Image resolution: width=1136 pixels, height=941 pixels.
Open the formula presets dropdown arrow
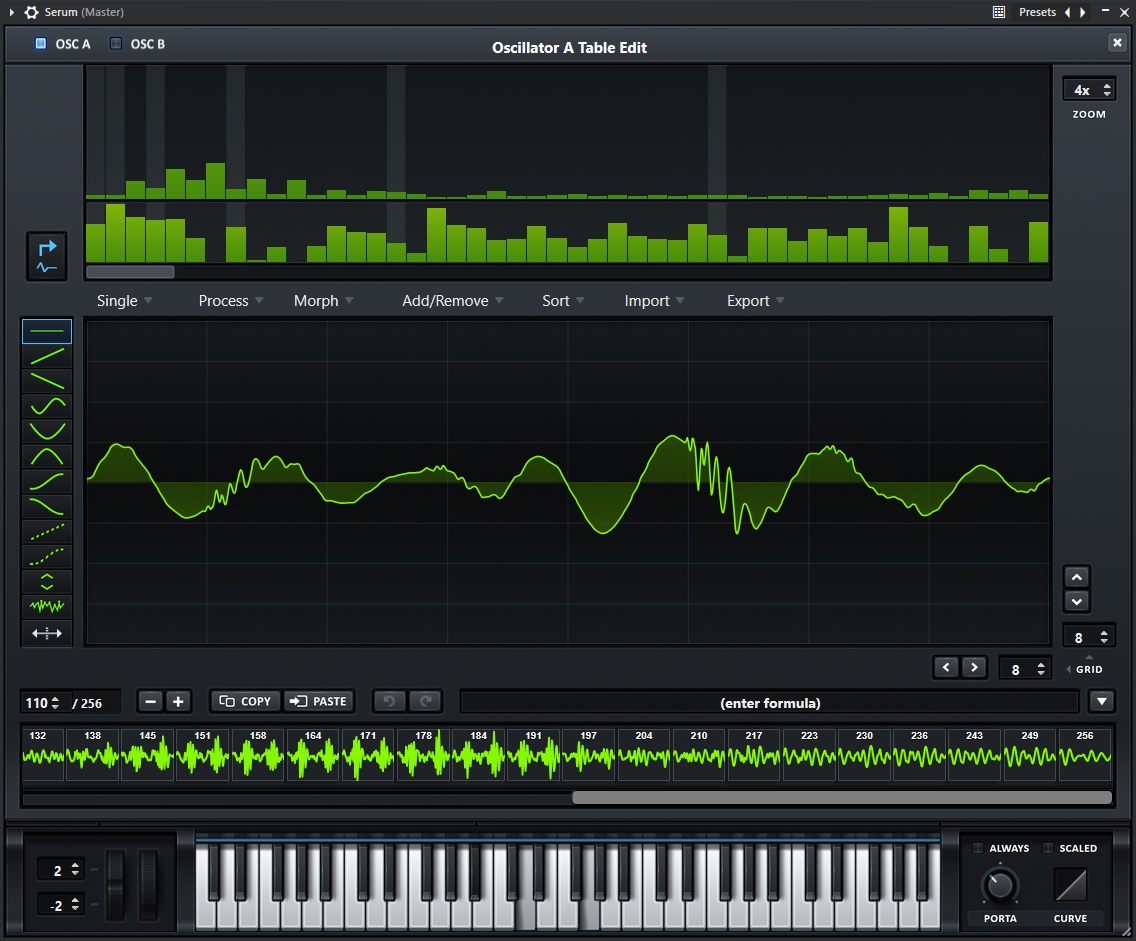coord(1101,702)
